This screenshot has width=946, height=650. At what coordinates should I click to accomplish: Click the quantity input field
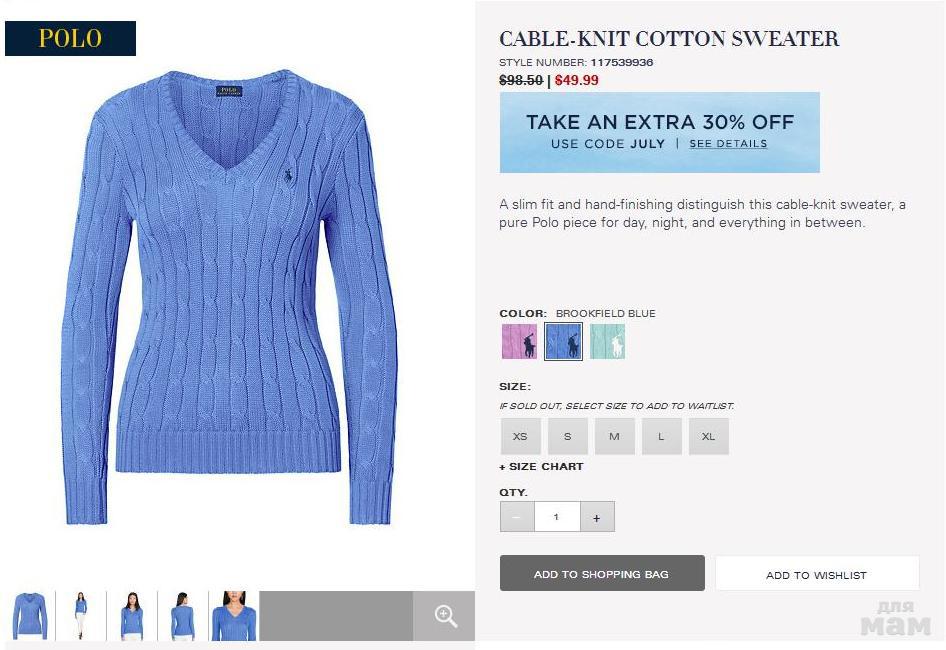click(556, 517)
